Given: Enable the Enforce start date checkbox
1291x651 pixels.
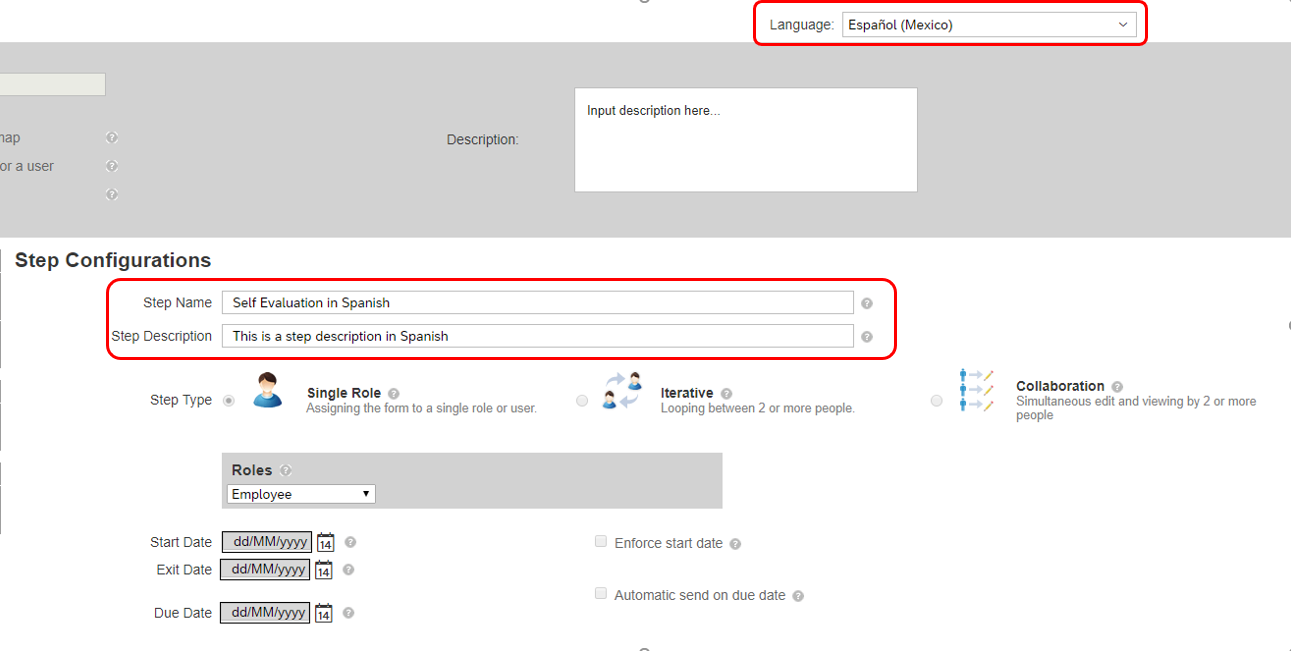Looking at the screenshot, I should [601, 541].
